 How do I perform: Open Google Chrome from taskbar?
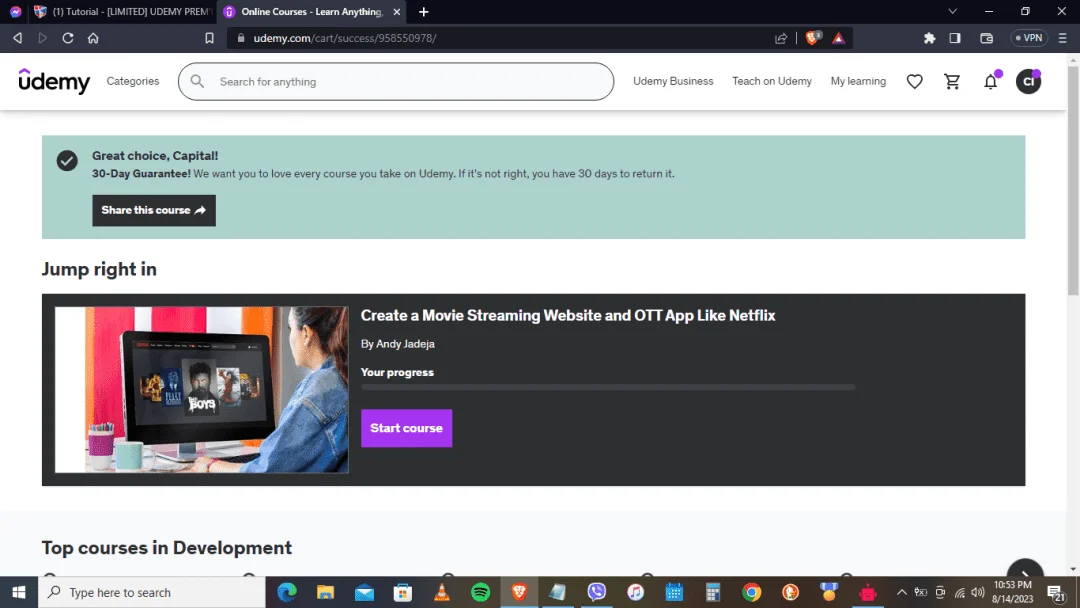751,592
